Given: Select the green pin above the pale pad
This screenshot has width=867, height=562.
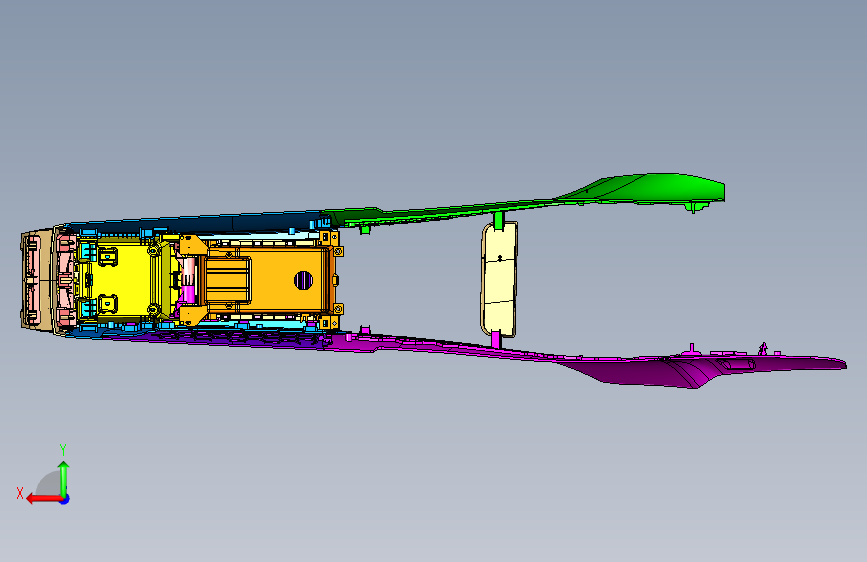Looking at the screenshot, I should (498, 220).
